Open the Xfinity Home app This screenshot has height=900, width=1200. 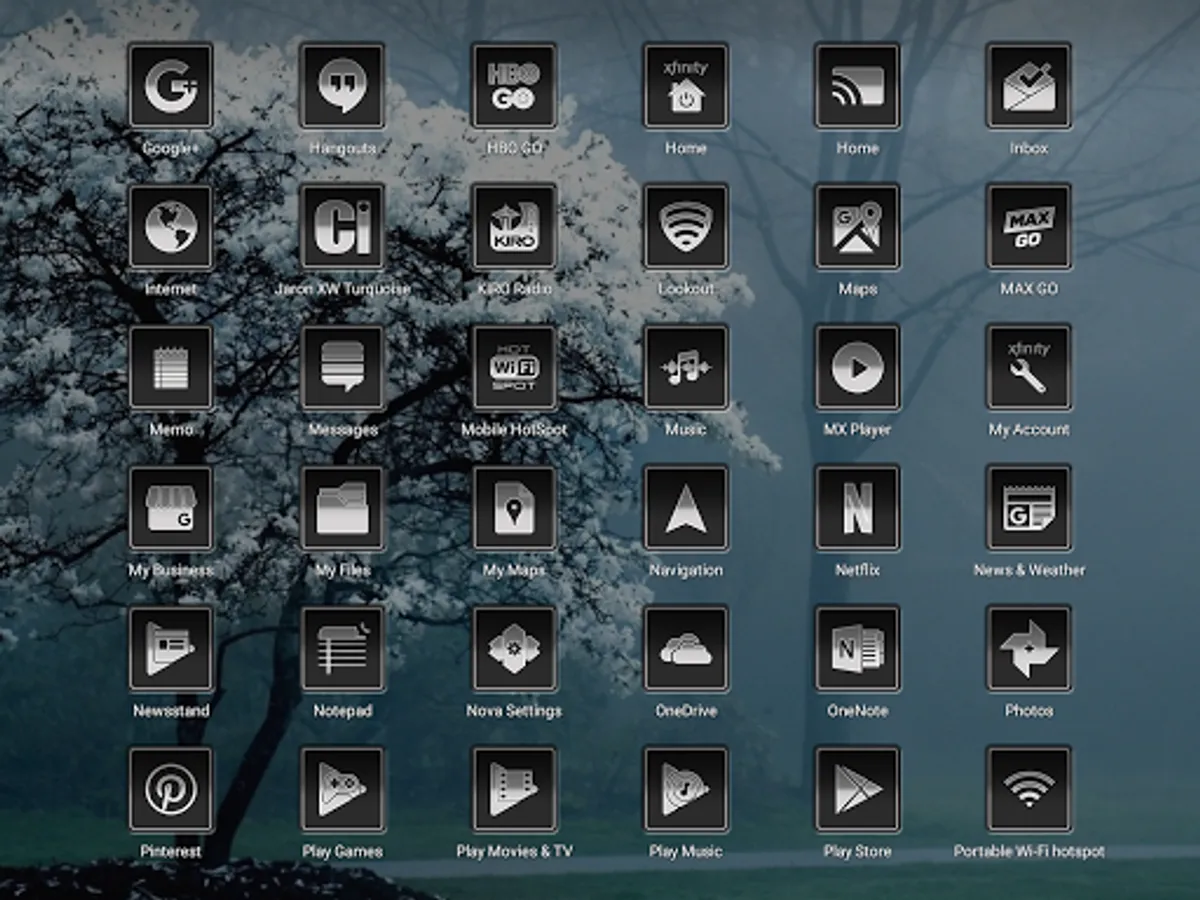pyautogui.click(x=686, y=87)
